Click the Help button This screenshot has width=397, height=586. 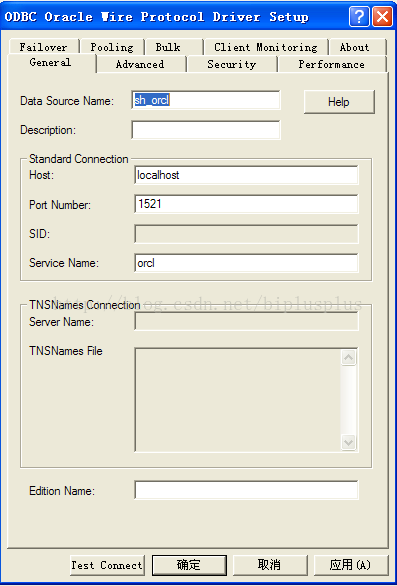(339, 102)
